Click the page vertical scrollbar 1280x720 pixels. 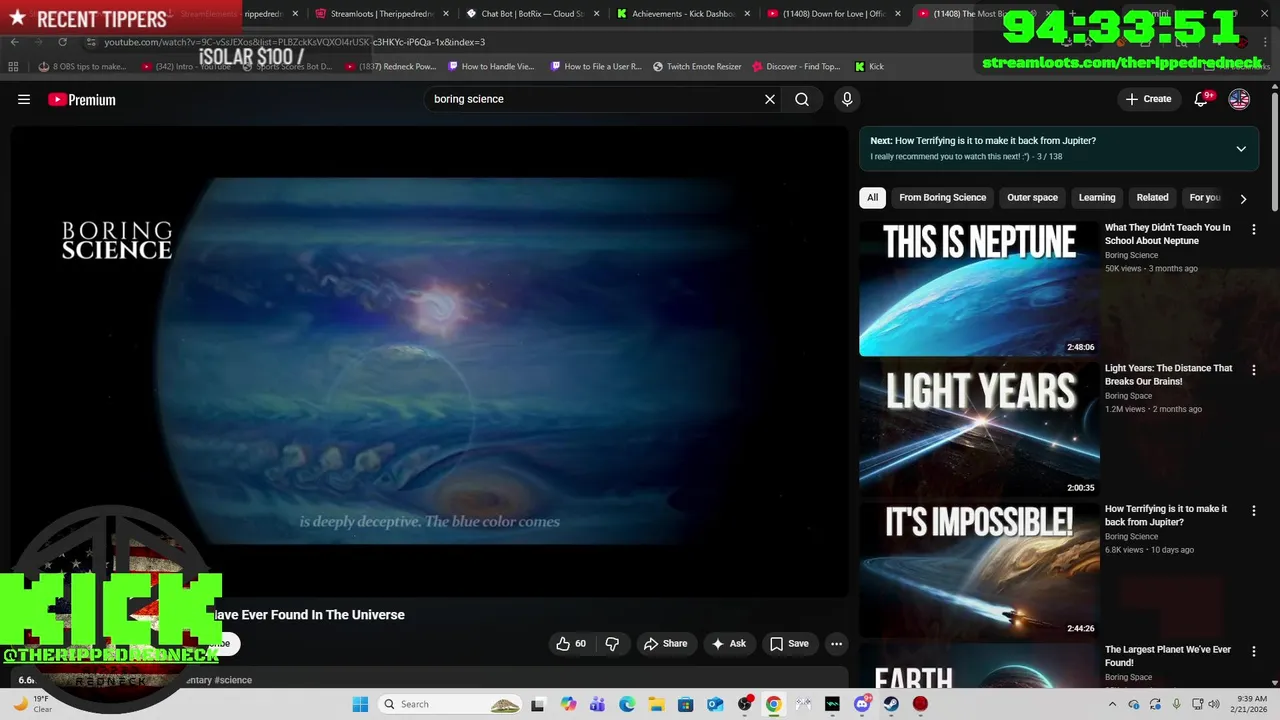click(1275, 150)
